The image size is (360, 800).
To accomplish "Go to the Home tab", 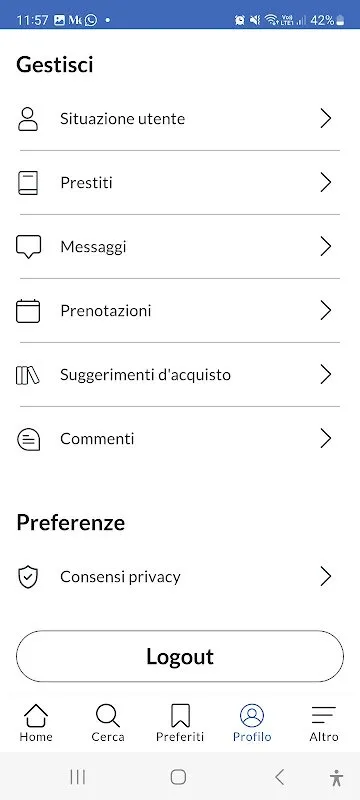I will click(x=36, y=723).
